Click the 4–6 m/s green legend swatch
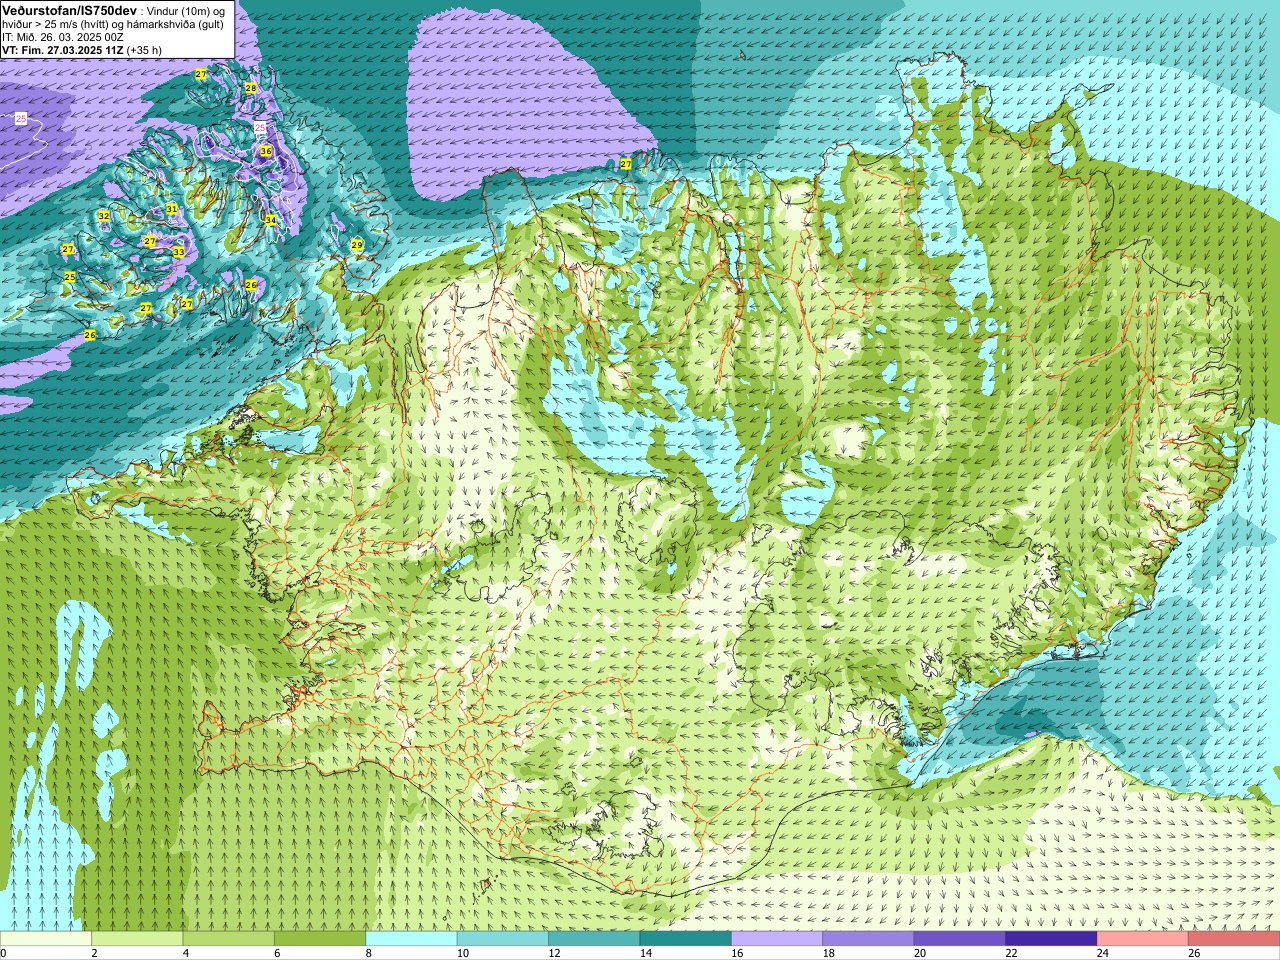 (x=228, y=939)
